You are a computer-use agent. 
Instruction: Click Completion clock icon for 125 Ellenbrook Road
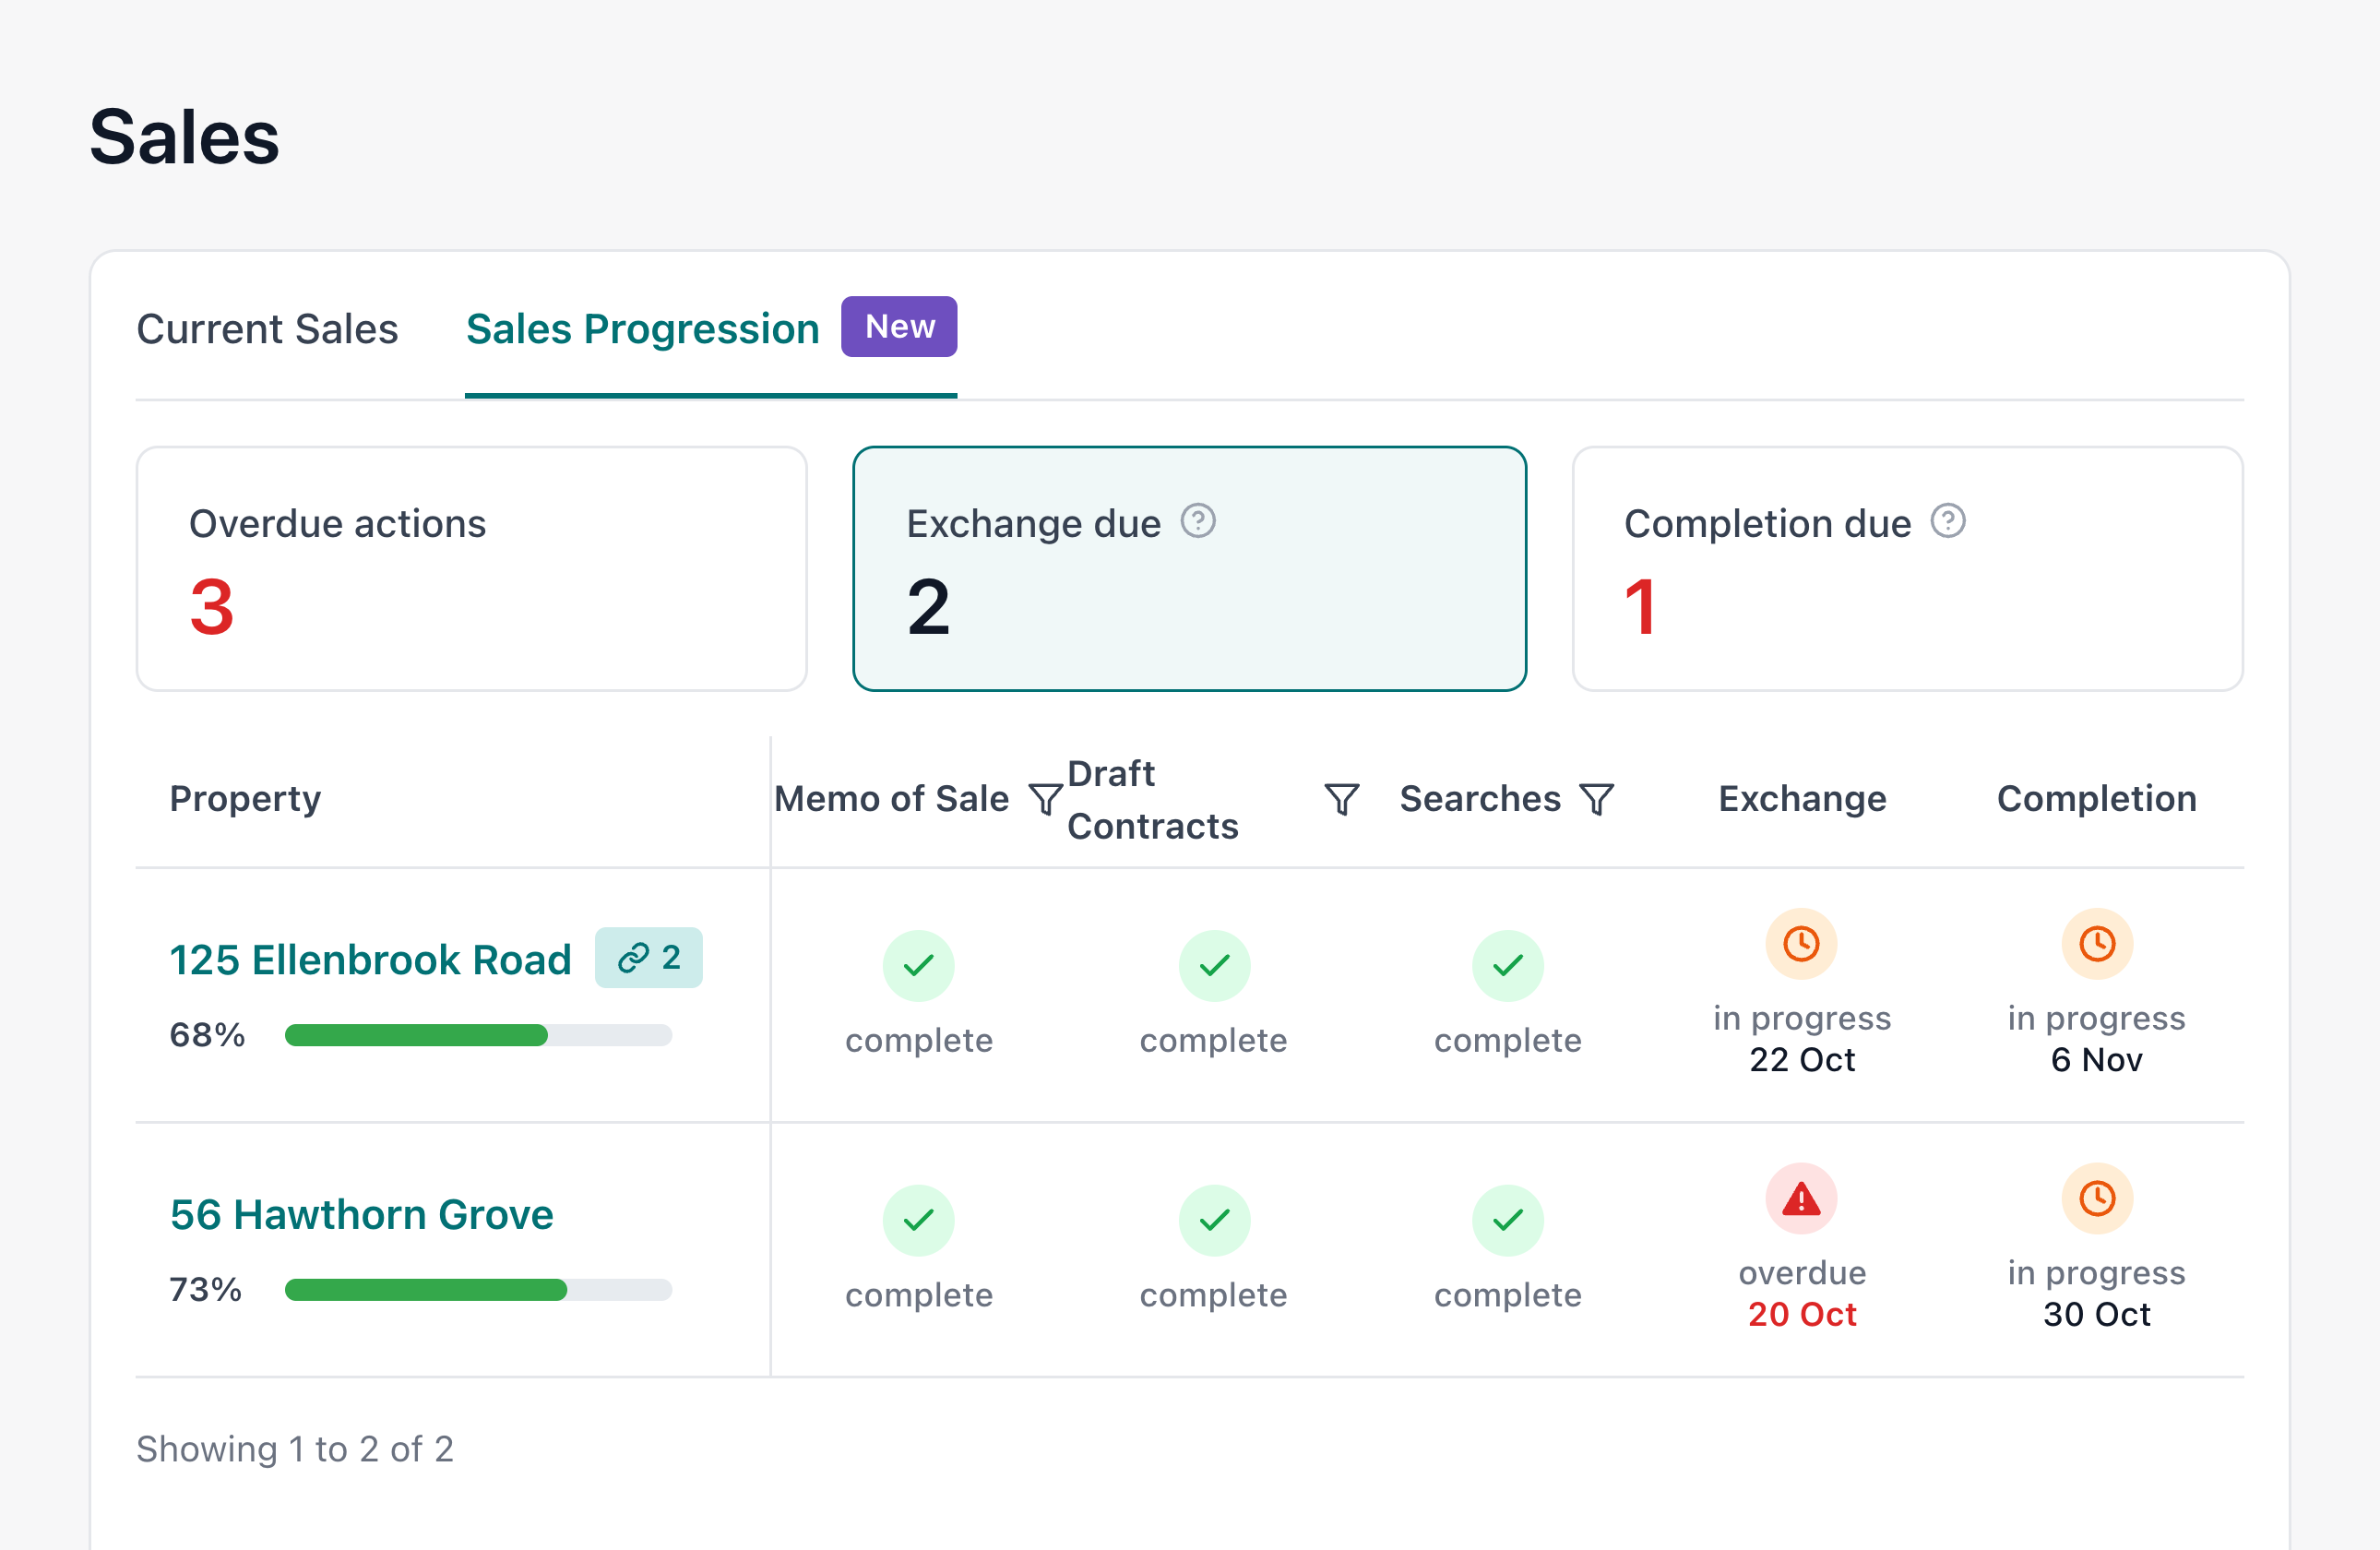tap(2097, 943)
